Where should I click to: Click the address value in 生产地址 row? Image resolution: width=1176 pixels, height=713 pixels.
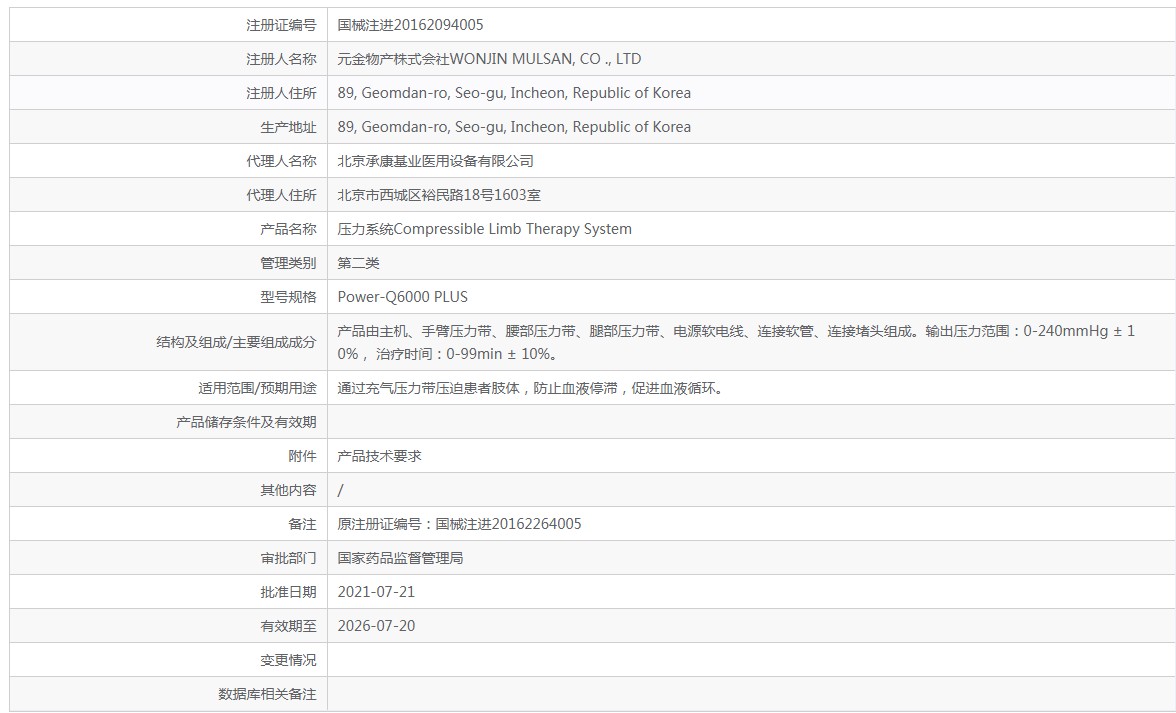(514, 127)
